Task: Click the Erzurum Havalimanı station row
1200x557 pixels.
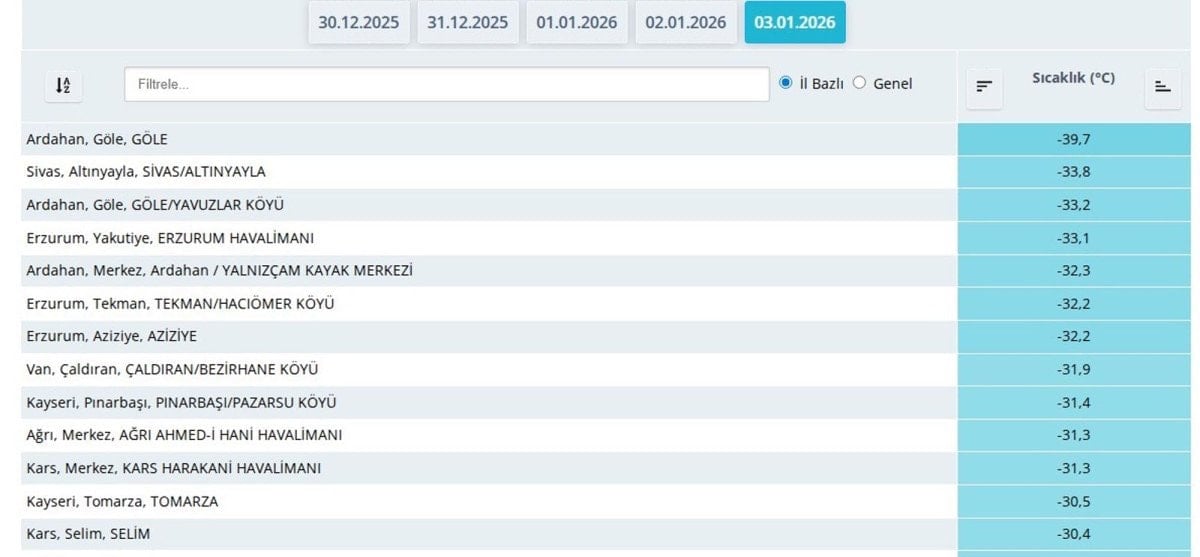Action: click(x=170, y=238)
